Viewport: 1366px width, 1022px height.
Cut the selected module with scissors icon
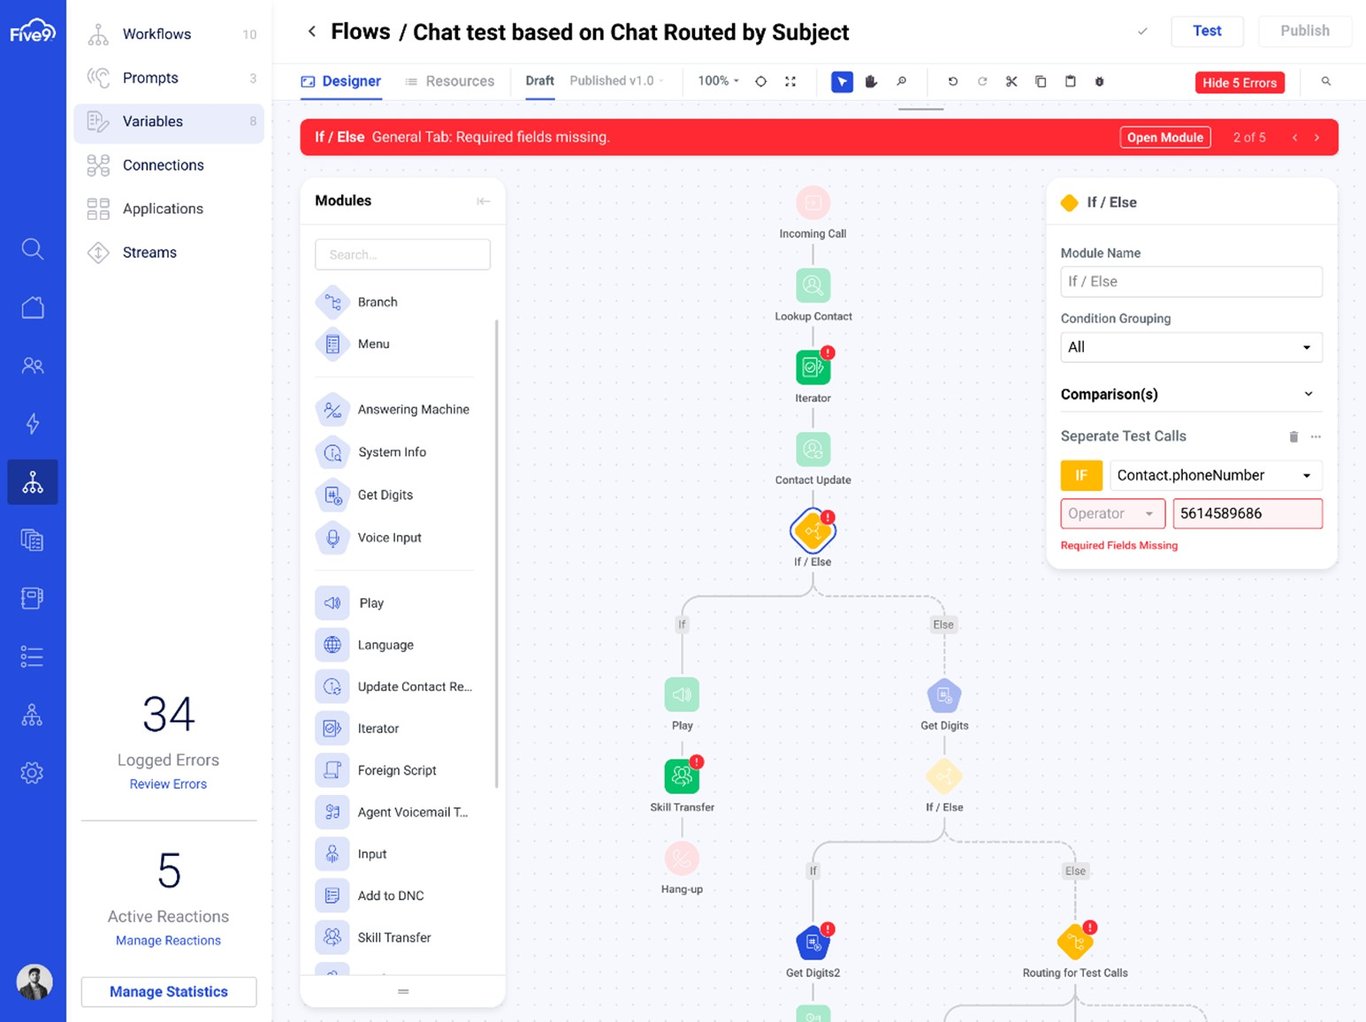[1011, 81]
